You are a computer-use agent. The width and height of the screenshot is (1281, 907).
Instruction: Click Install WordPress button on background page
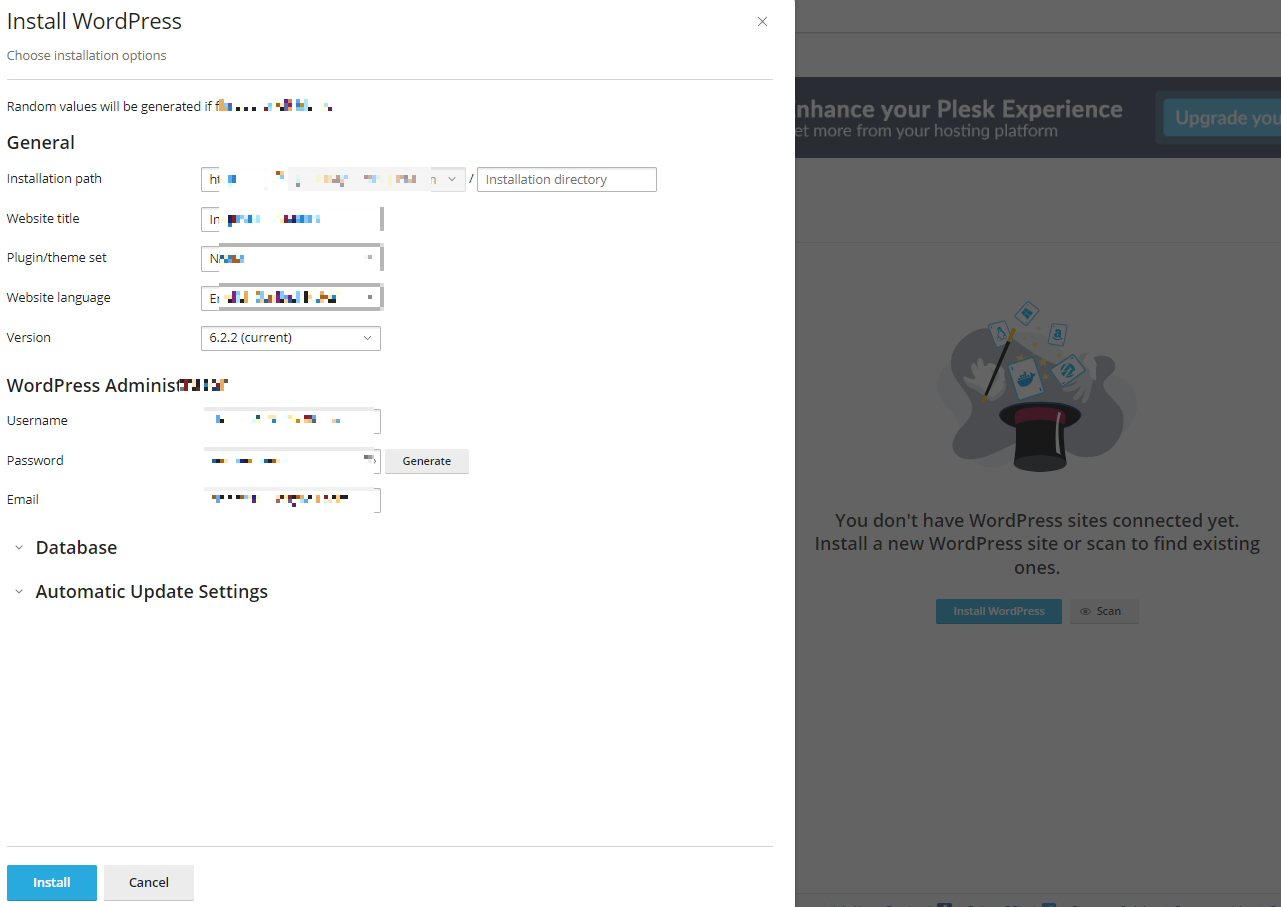point(999,611)
